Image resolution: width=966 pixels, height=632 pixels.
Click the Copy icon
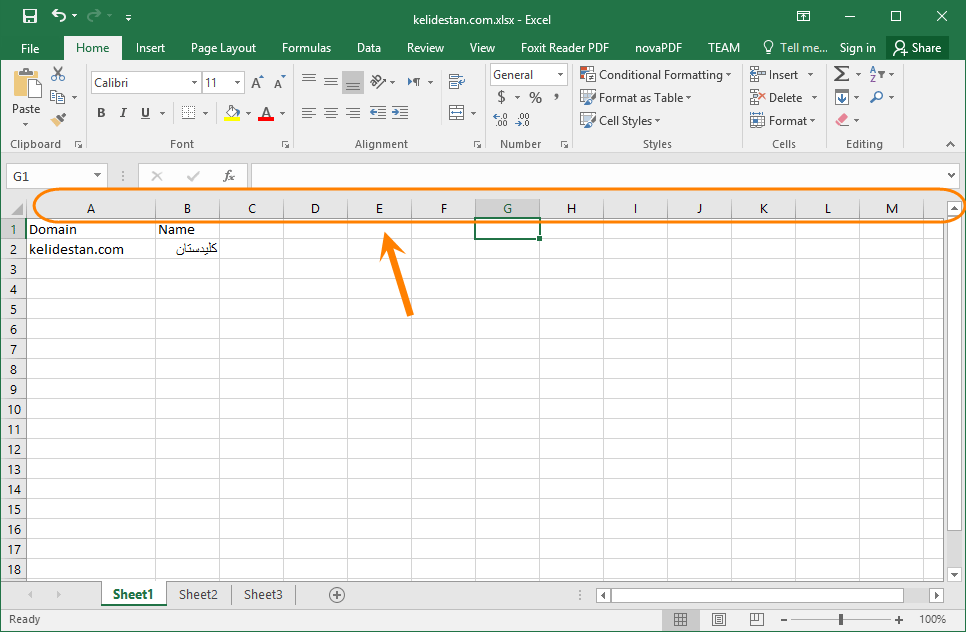(58, 97)
